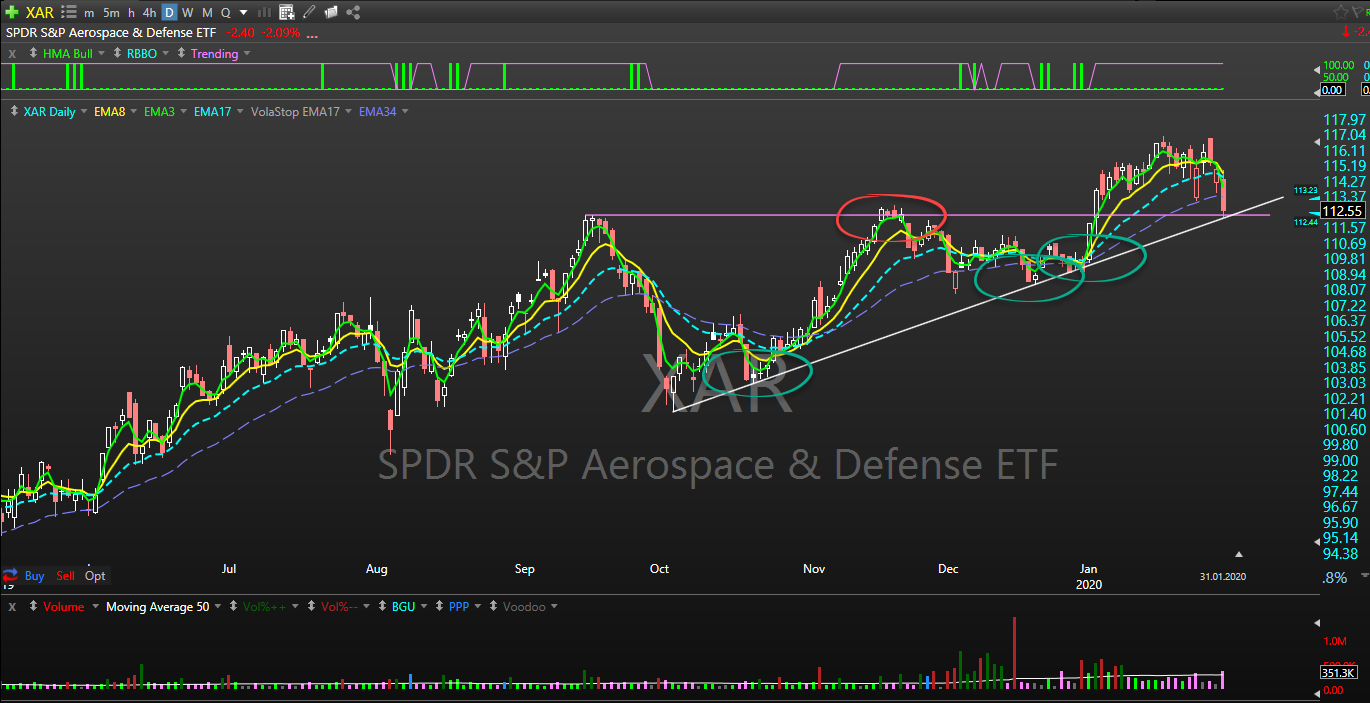Open the add indicator grid icon
1370x703 pixels.
coord(287,13)
